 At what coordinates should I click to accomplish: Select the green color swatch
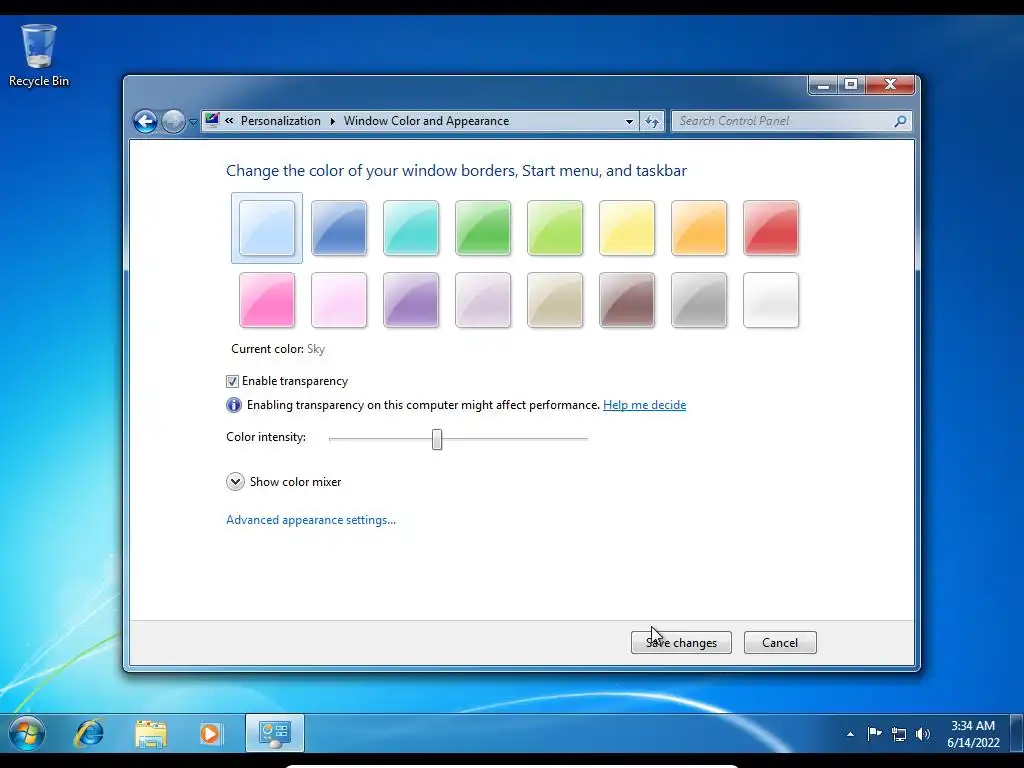click(483, 228)
